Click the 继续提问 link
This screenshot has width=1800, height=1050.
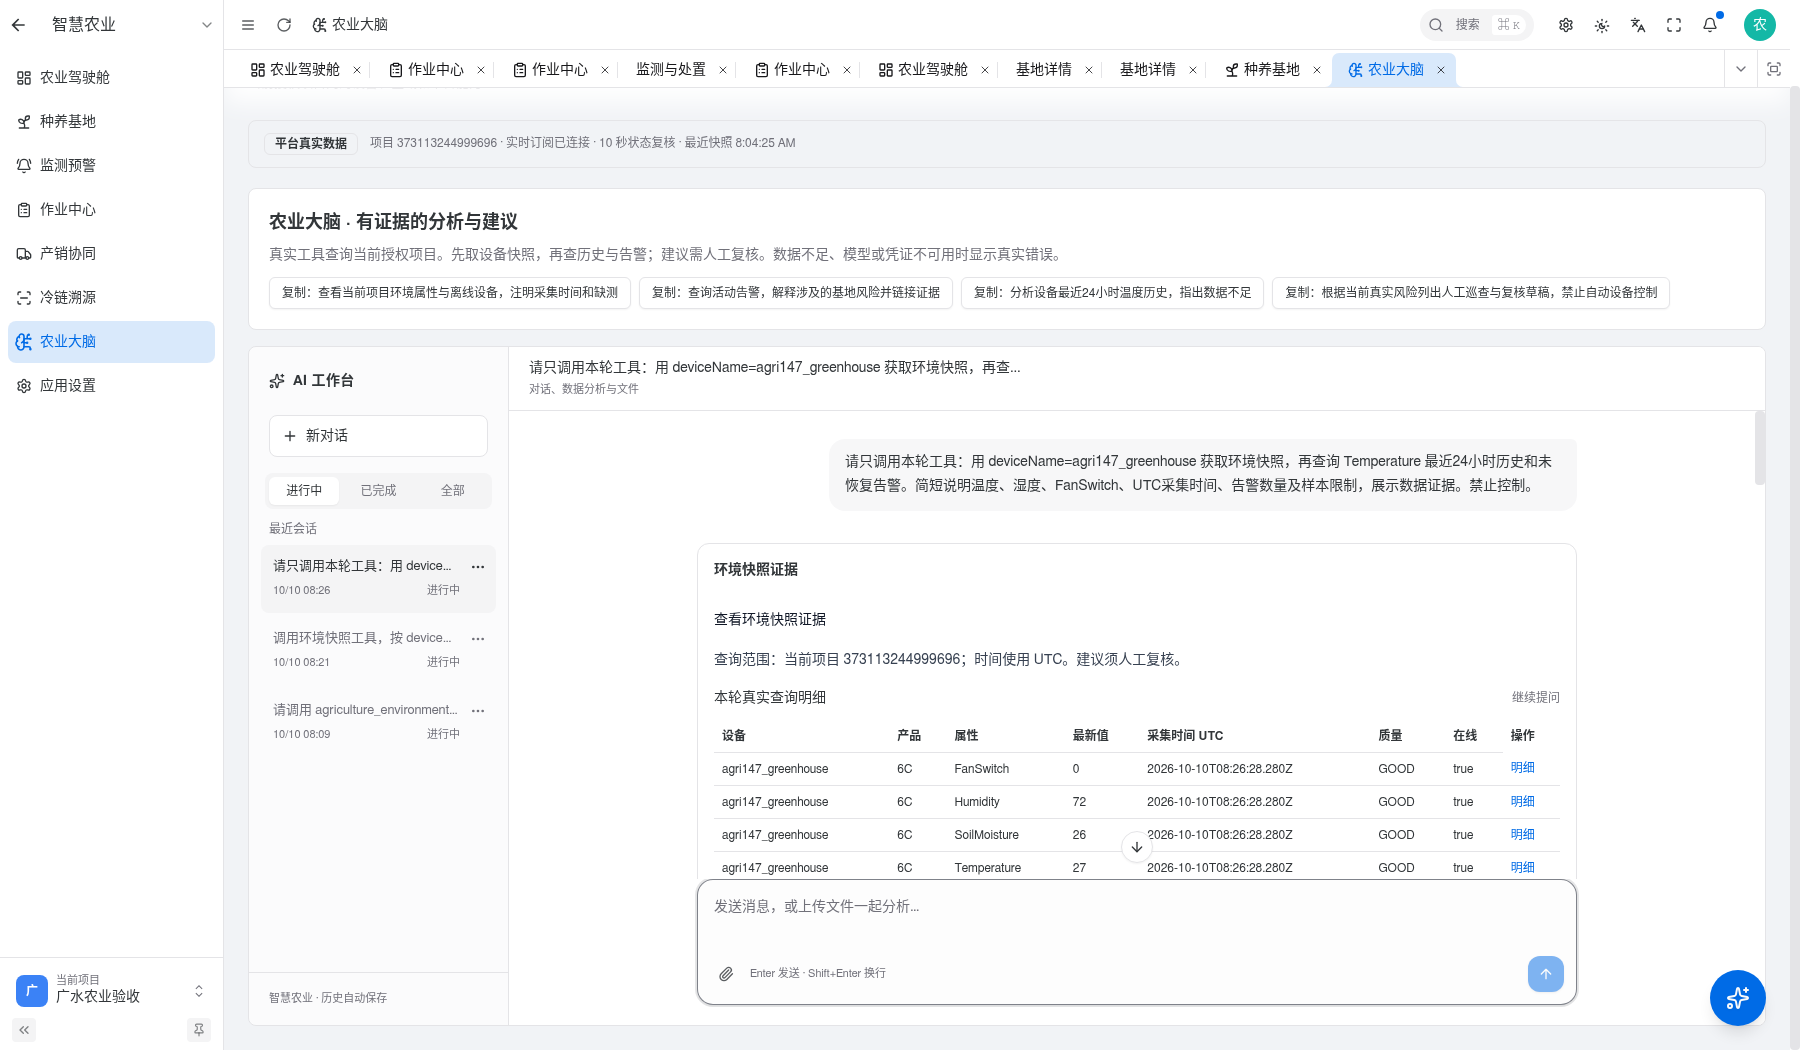click(1536, 697)
